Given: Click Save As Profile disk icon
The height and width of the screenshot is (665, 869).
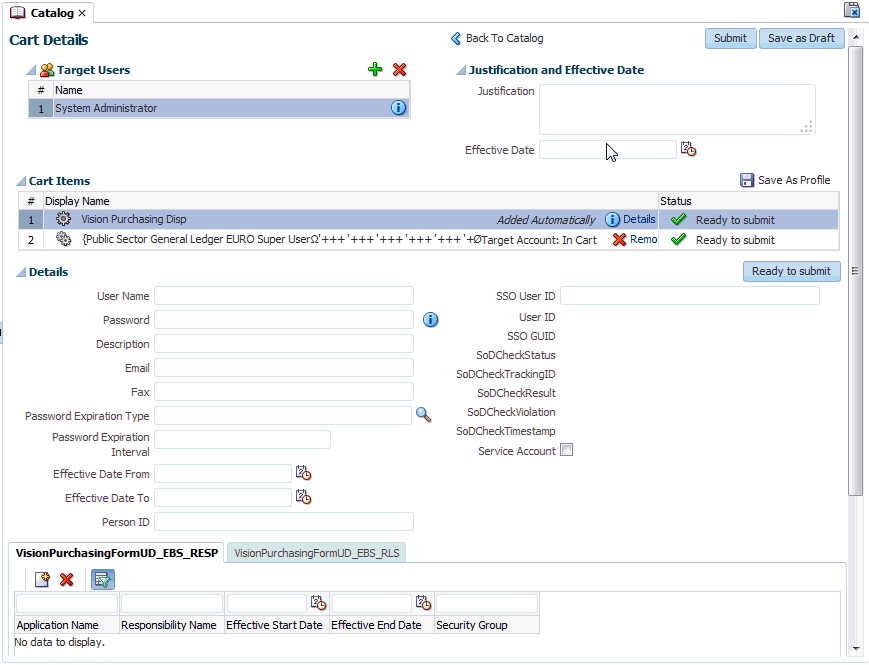Looking at the screenshot, I should pos(747,180).
